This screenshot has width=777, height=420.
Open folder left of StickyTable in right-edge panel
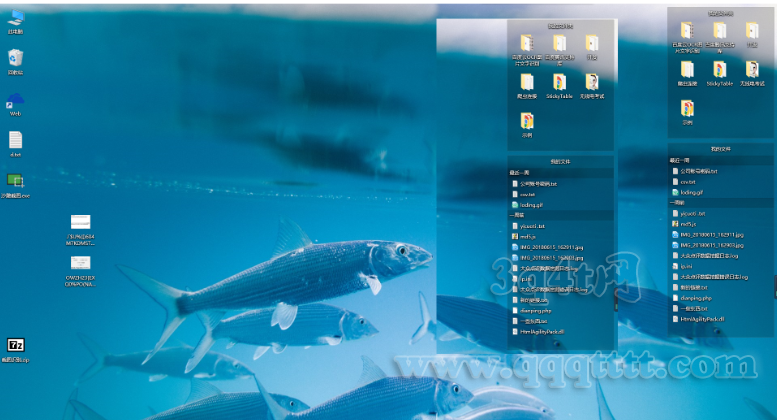[687, 74]
